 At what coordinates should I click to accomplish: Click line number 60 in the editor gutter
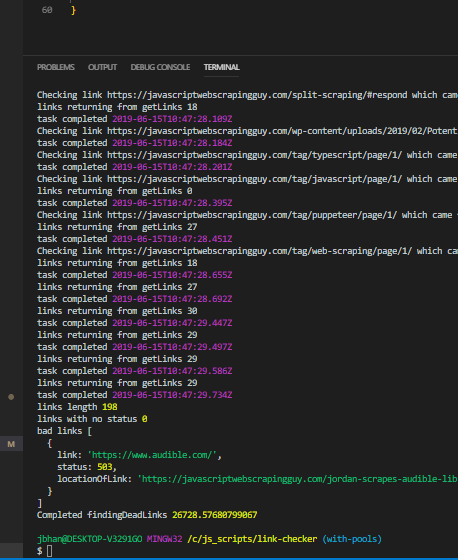pyautogui.click(x=47, y=10)
